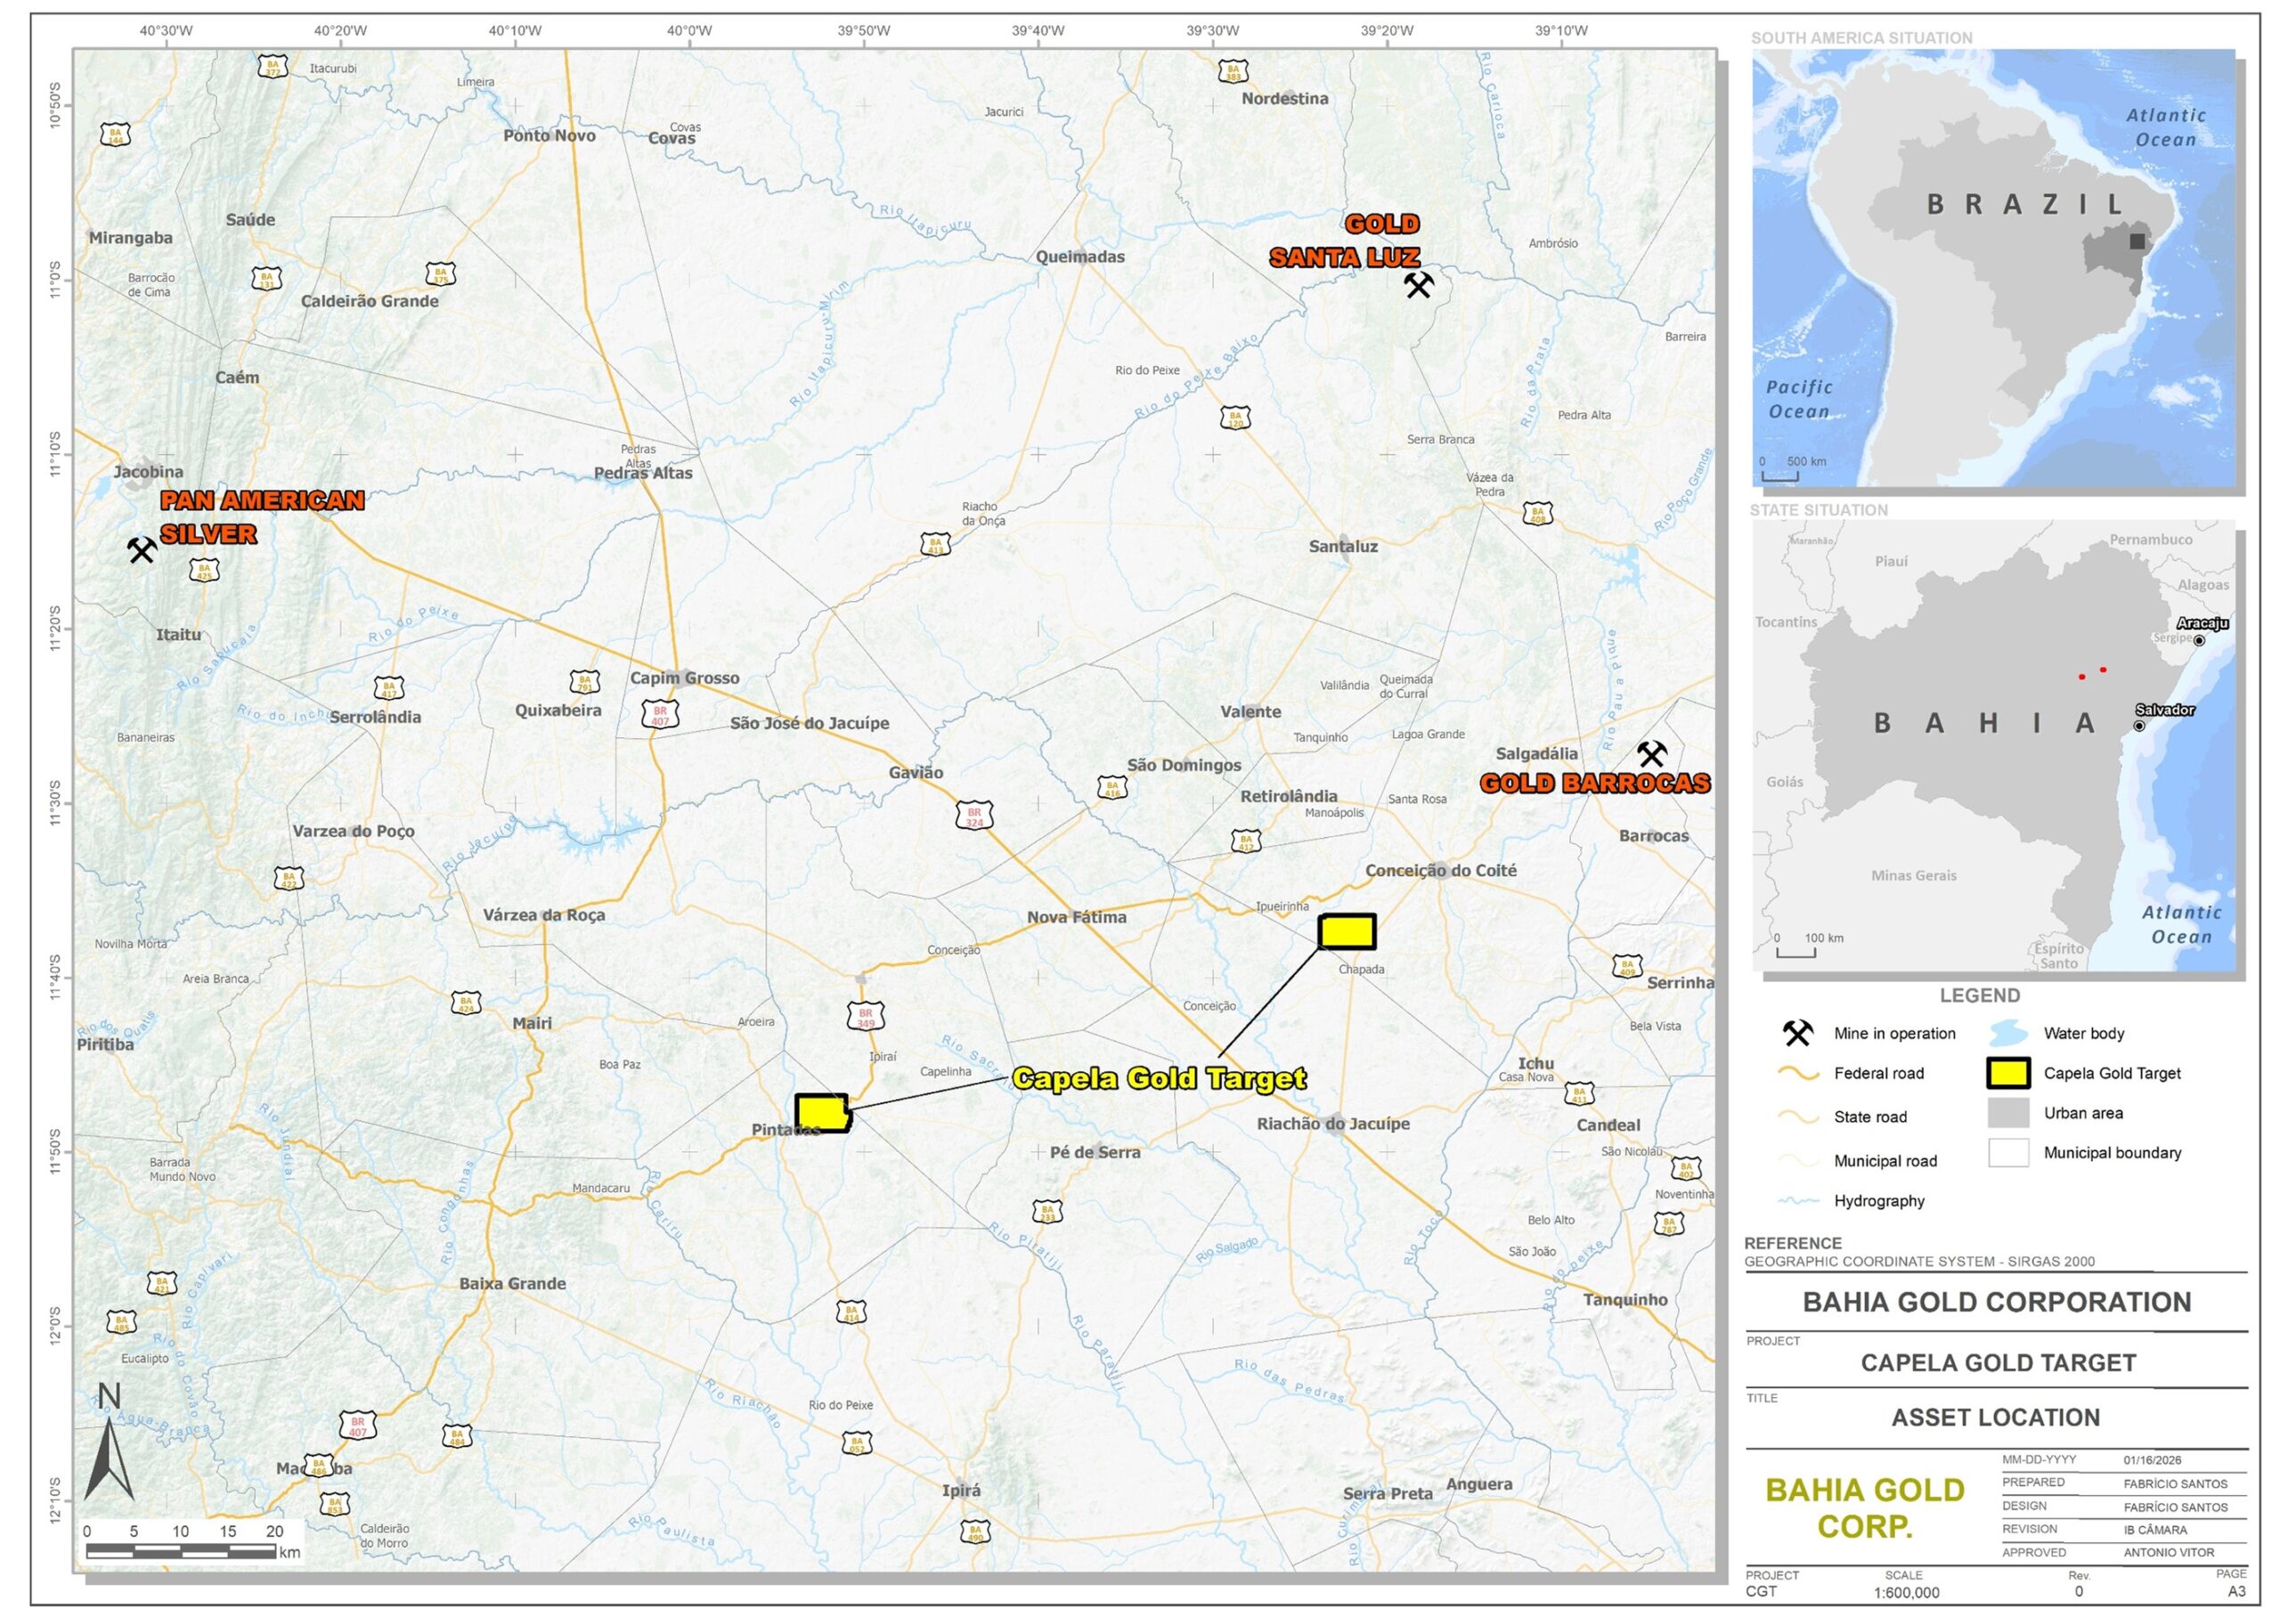
Task: Click the Mine in operation legend symbol
Action: (x=1797, y=1033)
